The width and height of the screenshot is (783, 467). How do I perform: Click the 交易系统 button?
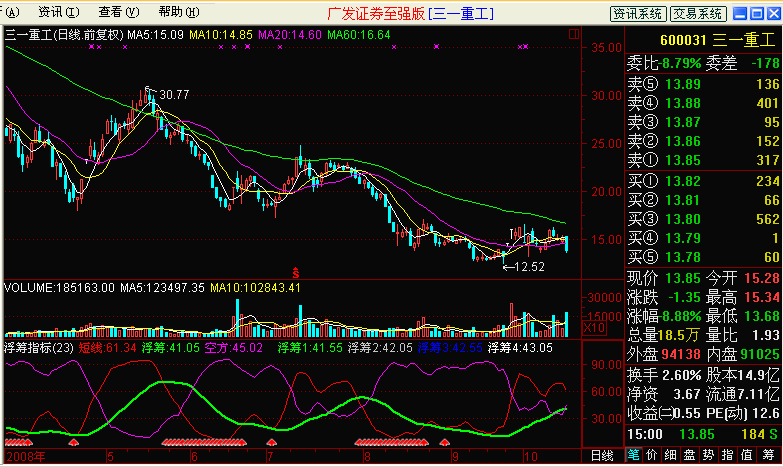coord(698,13)
